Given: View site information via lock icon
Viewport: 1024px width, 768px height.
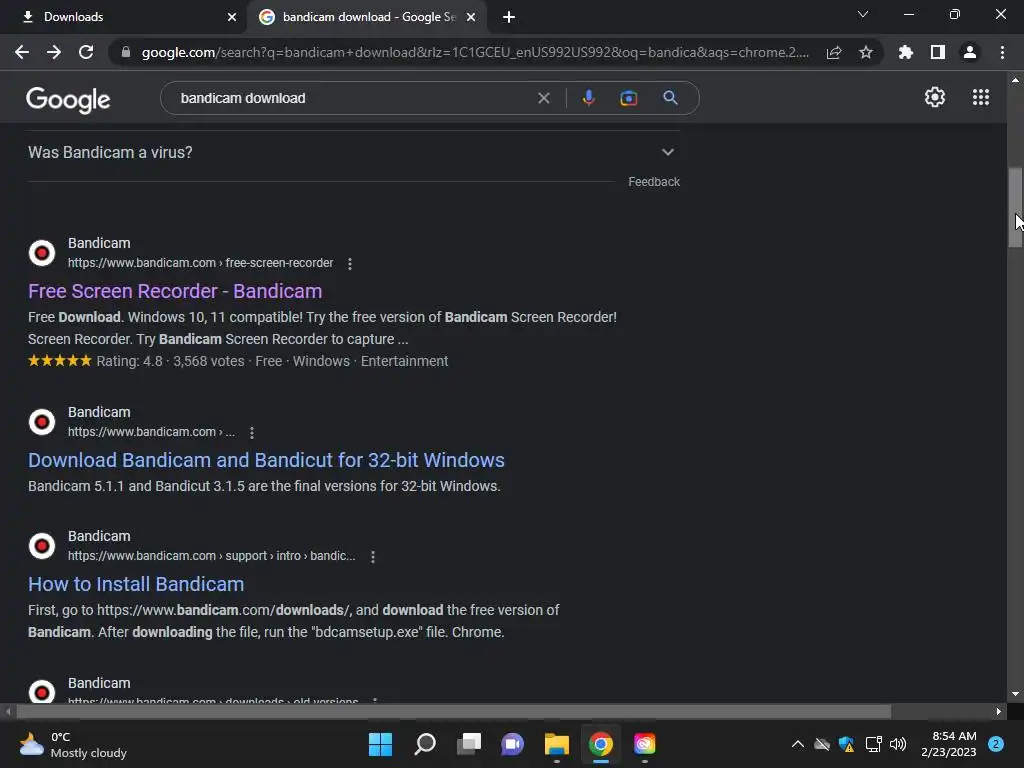Looking at the screenshot, I should coord(126,52).
